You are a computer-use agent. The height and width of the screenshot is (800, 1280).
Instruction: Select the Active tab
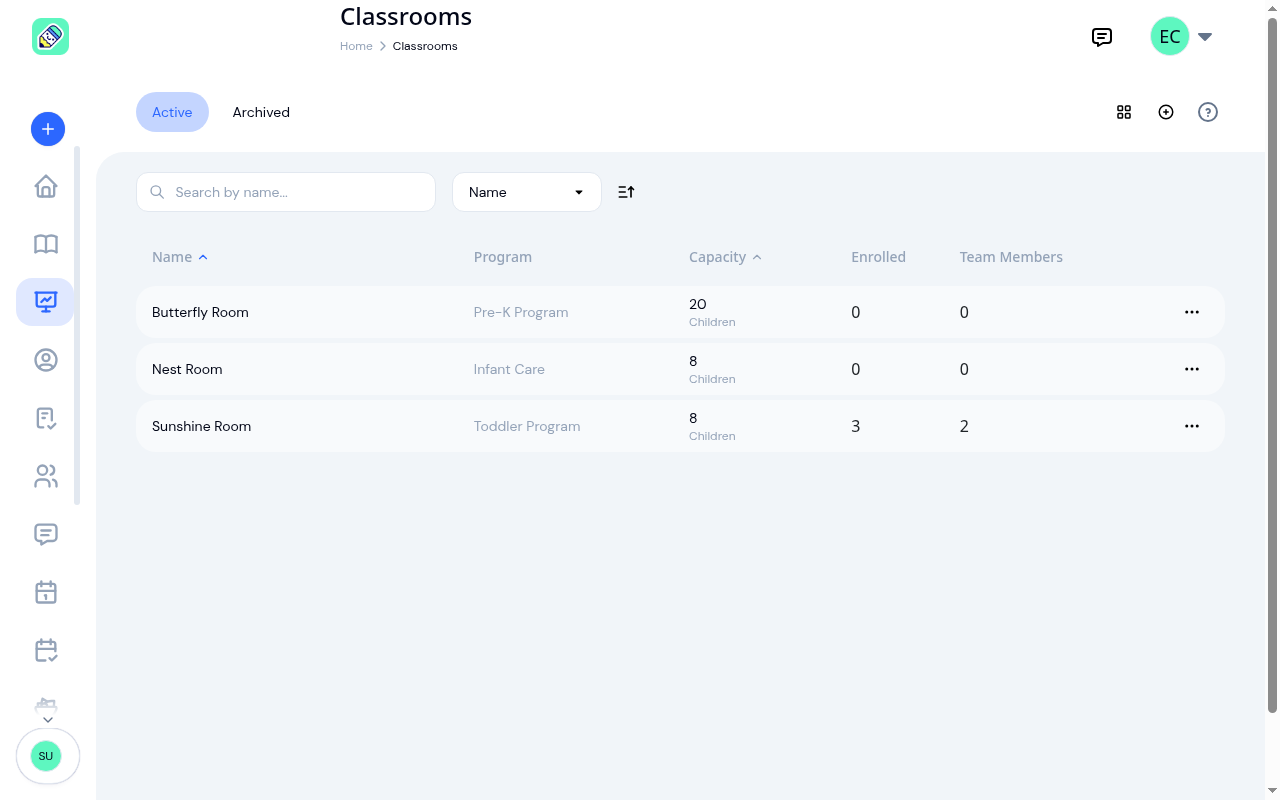point(172,112)
